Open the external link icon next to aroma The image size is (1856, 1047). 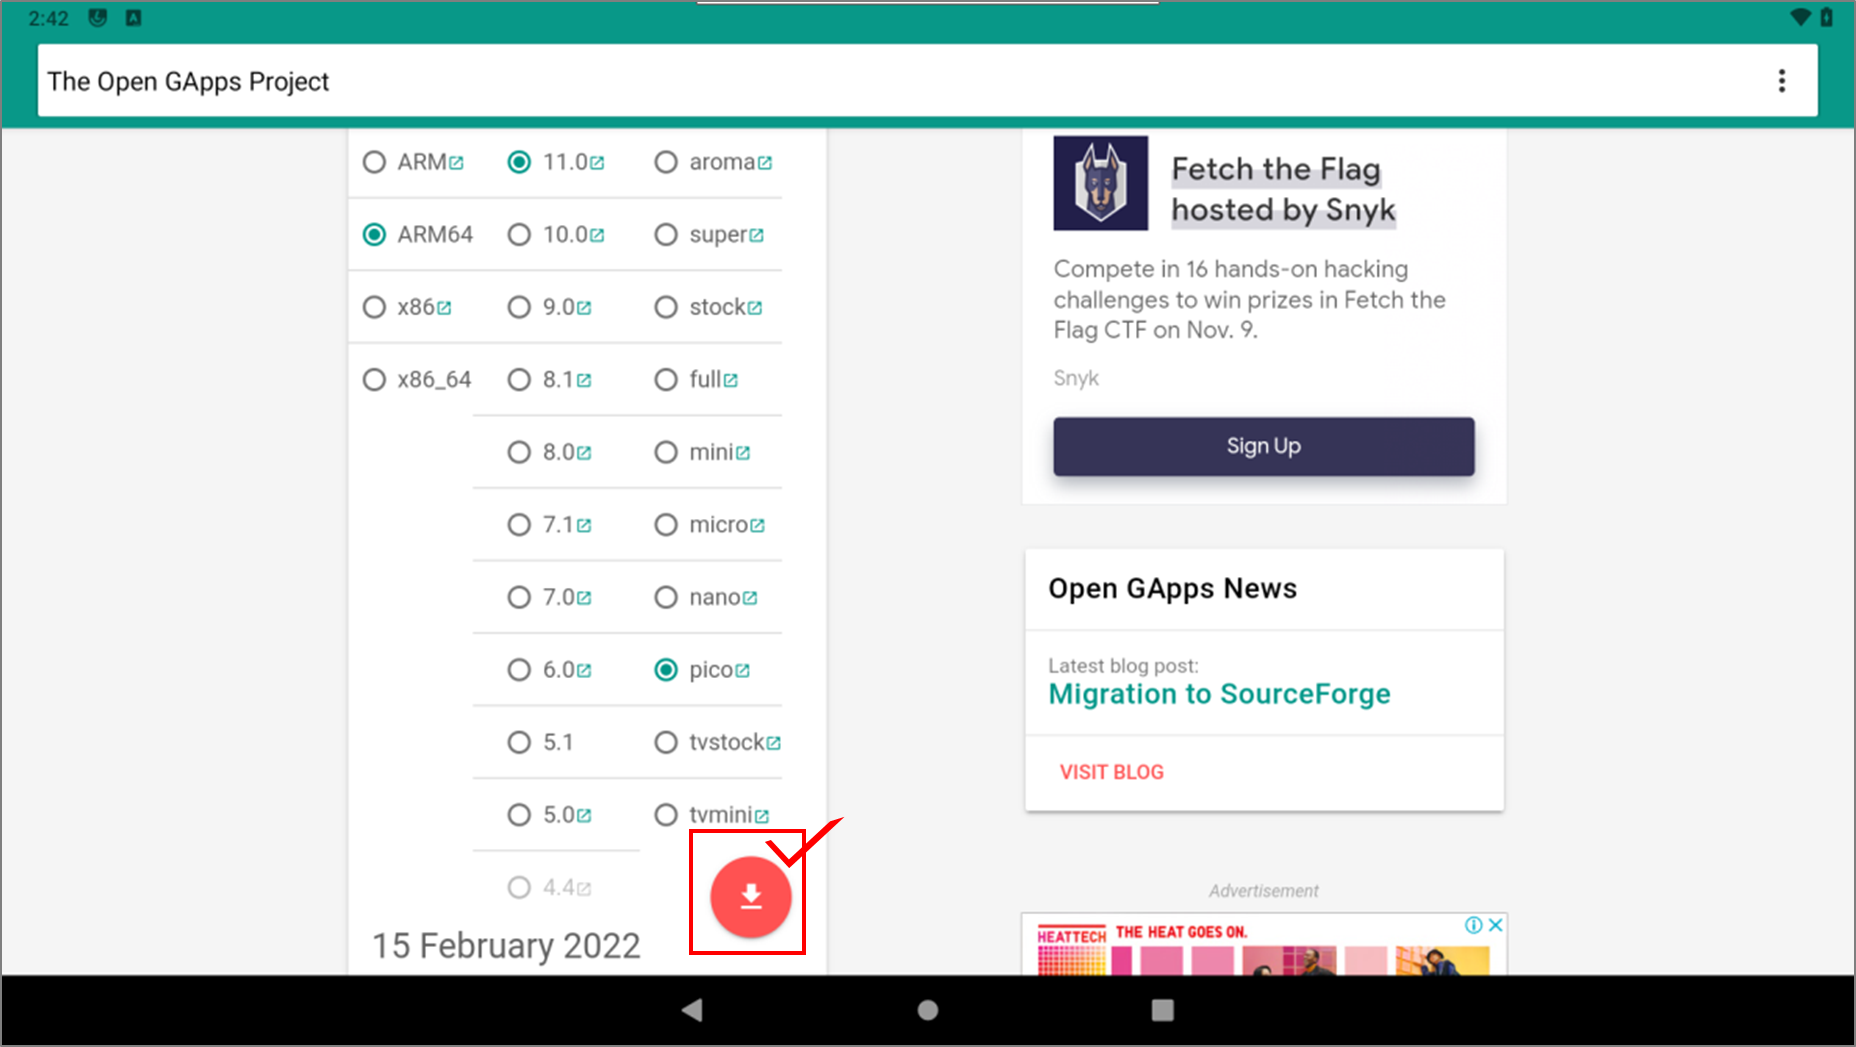tap(765, 162)
